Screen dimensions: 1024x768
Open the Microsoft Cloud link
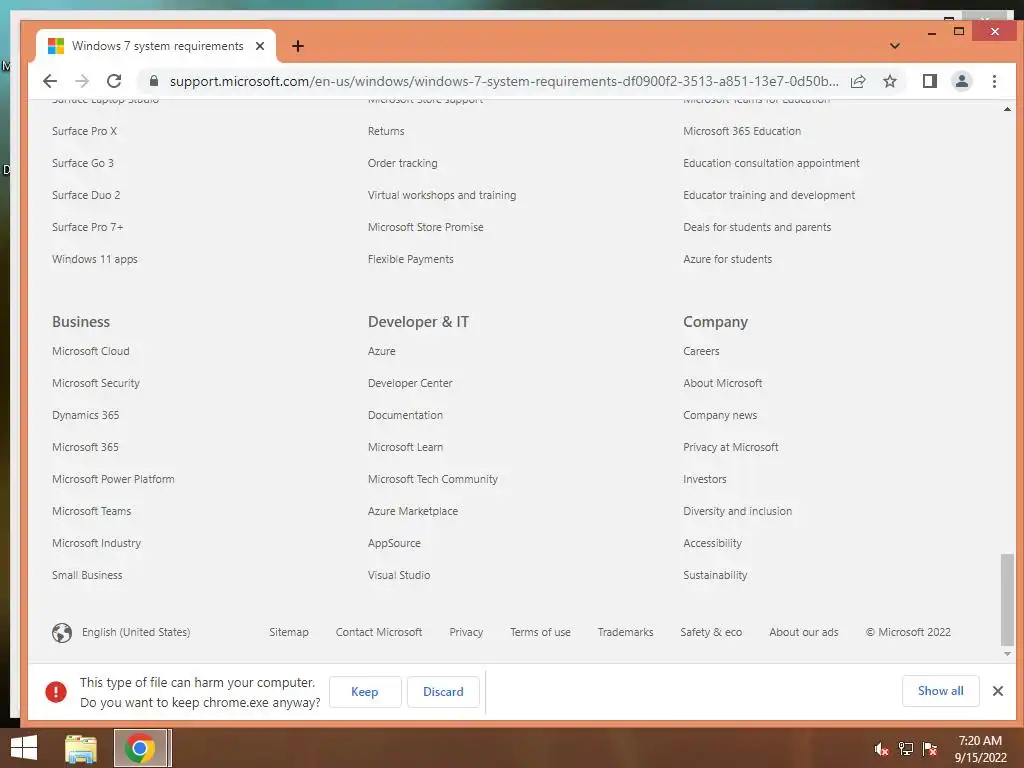click(91, 351)
